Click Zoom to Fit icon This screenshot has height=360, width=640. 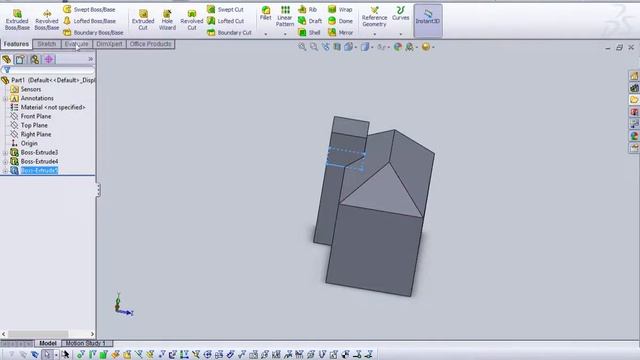(x=302, y=47)
